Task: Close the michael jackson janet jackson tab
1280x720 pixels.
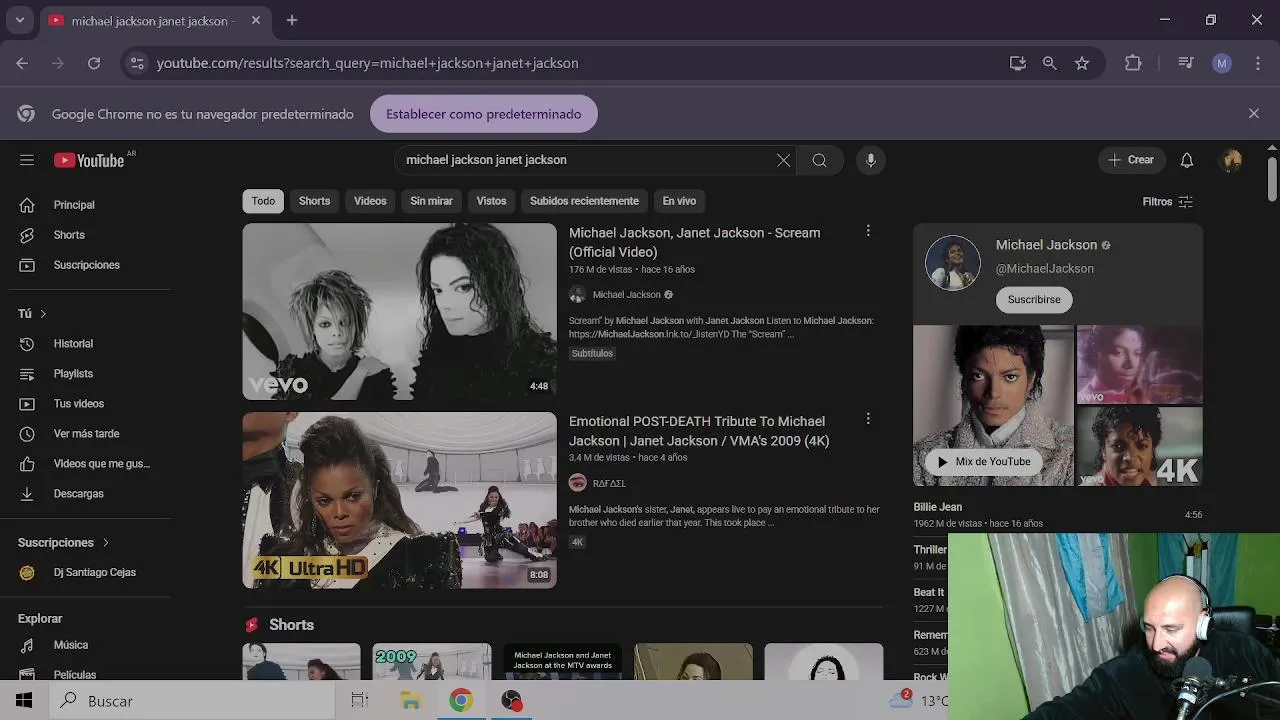Action: click(x=256, y=20)
